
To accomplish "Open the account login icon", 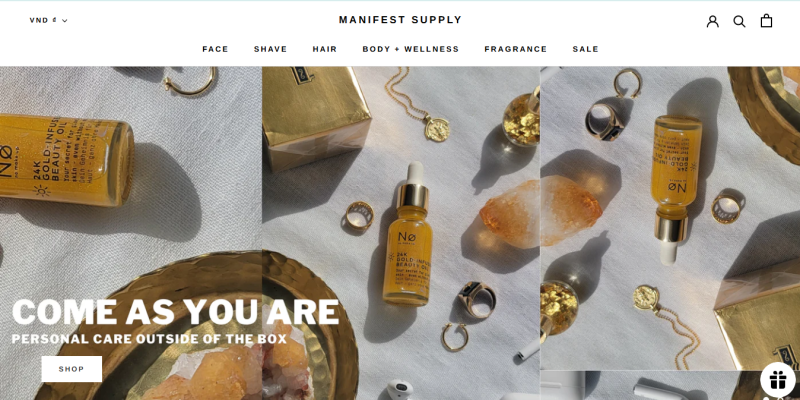I will (712, 21).
